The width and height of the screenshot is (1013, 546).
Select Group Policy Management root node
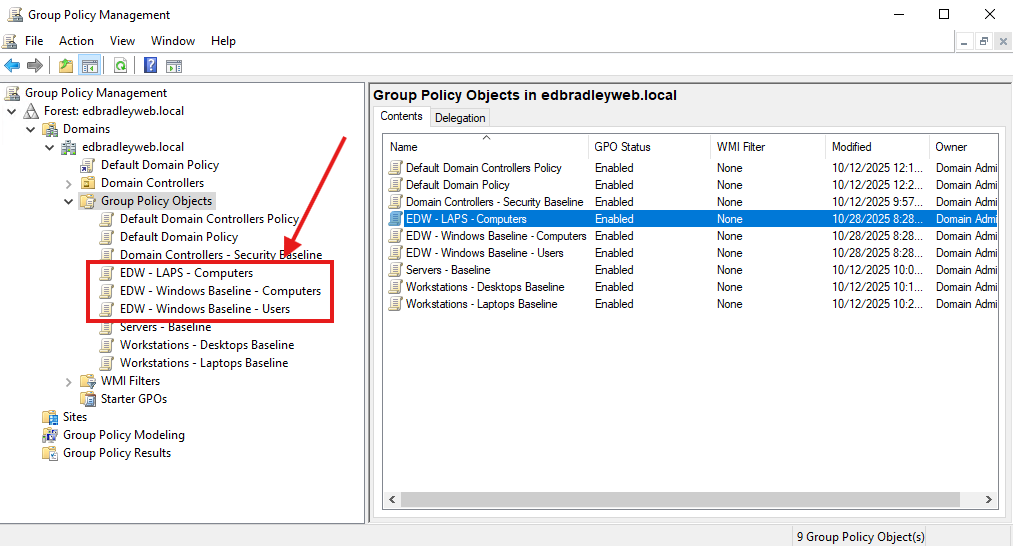pos(96,93)
